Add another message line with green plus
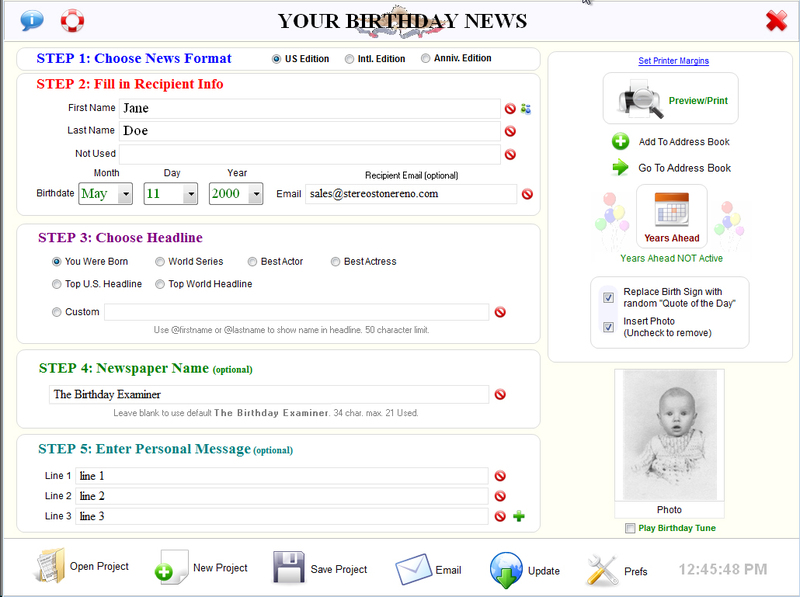The height and width of the screenshot is (597, 800). [519, 516]
